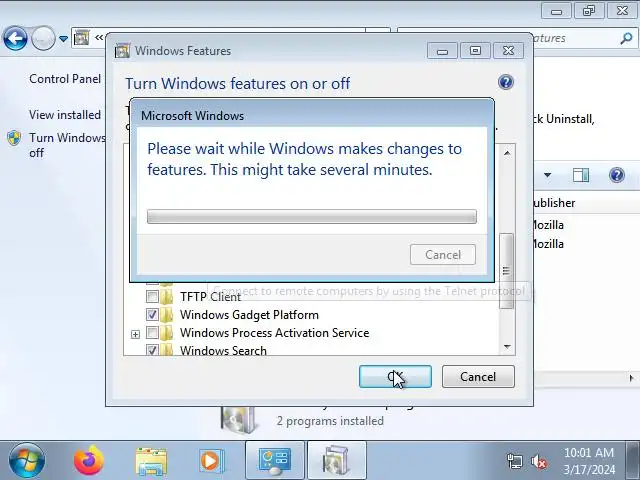Image resolution: width=640 pixels, height=480 pixels.
Task: Click the shield icon beside Turn Windows
Action: (x=14, y=138)
